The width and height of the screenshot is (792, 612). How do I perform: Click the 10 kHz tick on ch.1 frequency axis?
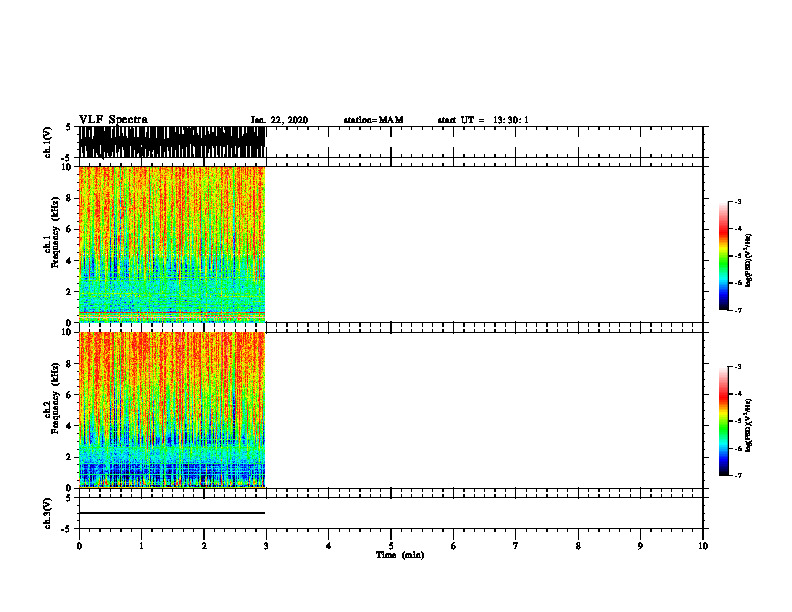67,167
